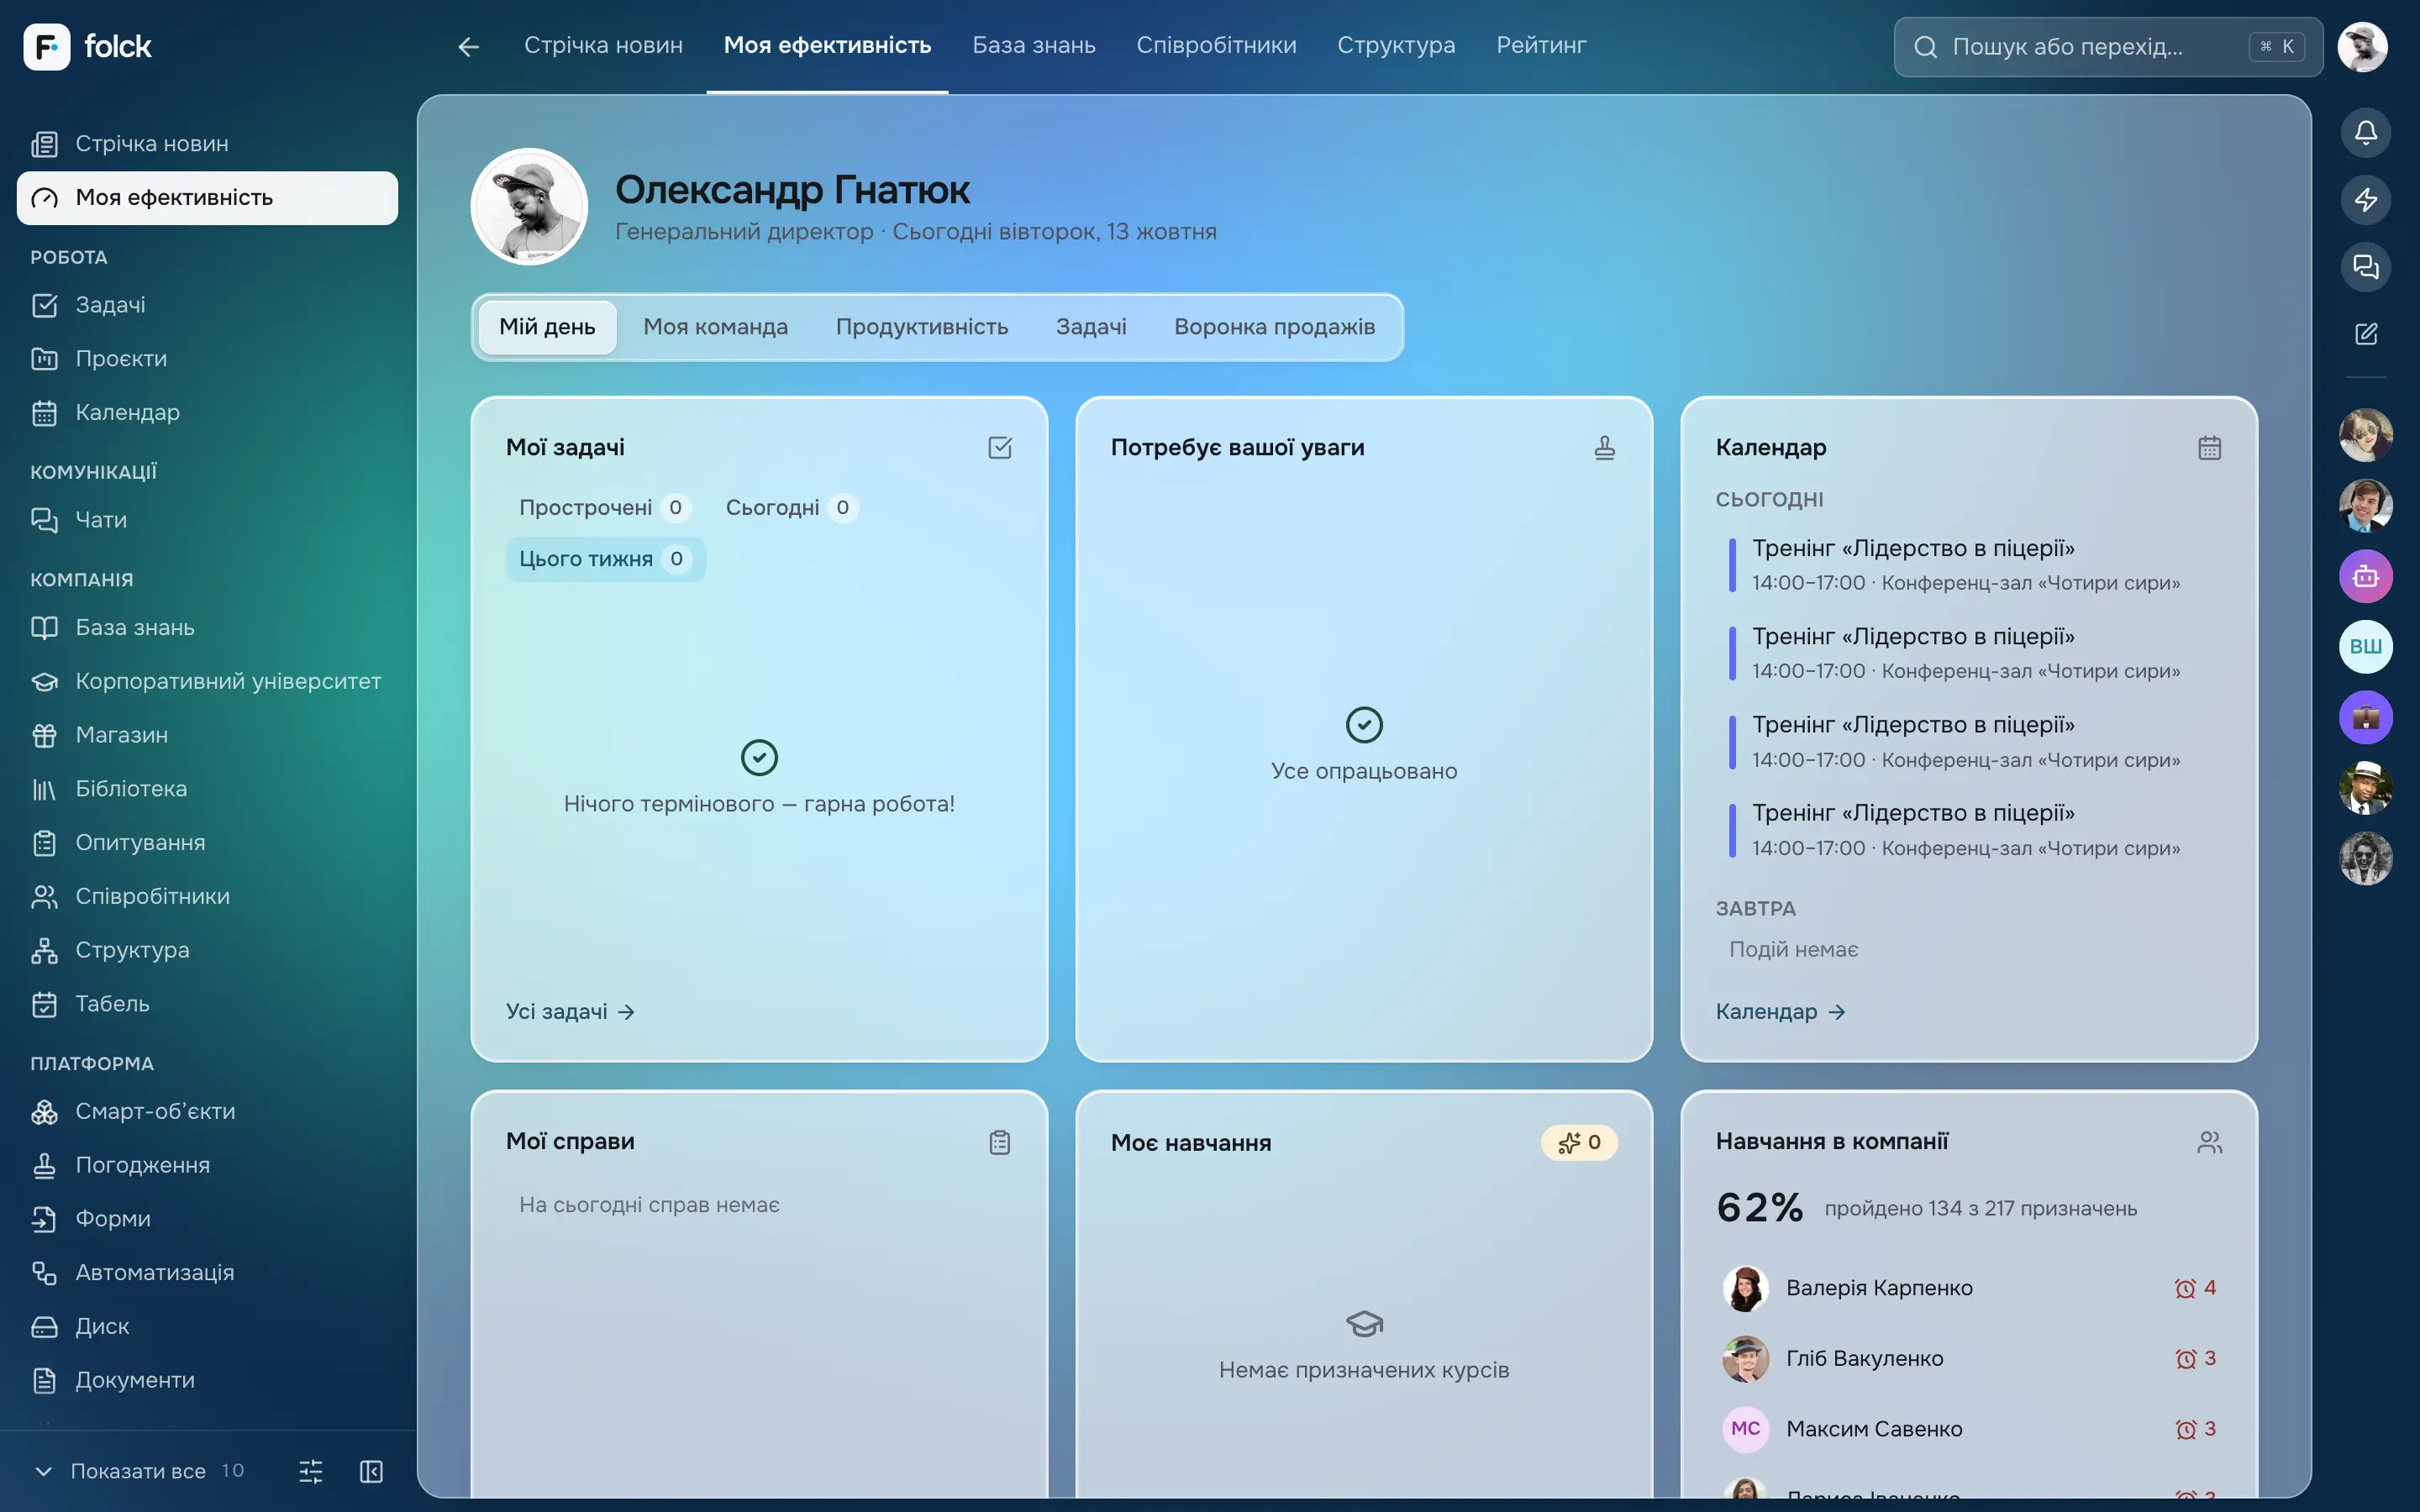The height and width of the screenshot is (1512, 2420).
Task: Click the compose edit icon in right rail
Action: (x=2365, y=334)
